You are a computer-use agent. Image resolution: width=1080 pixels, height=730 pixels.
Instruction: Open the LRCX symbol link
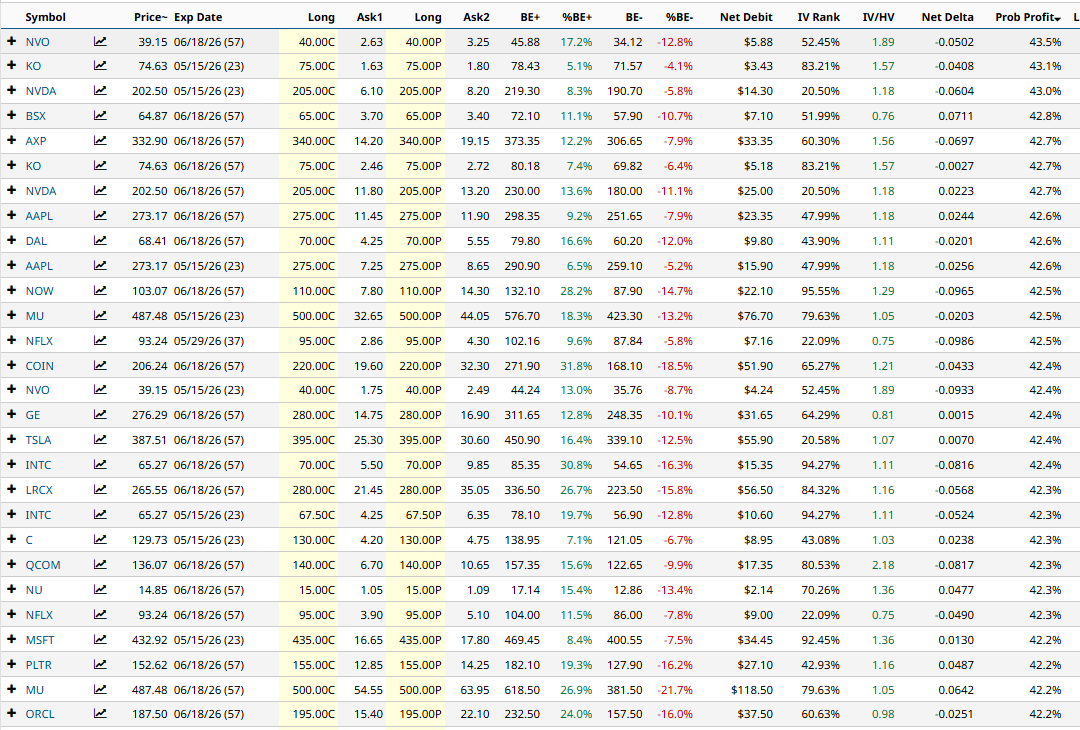39,490
